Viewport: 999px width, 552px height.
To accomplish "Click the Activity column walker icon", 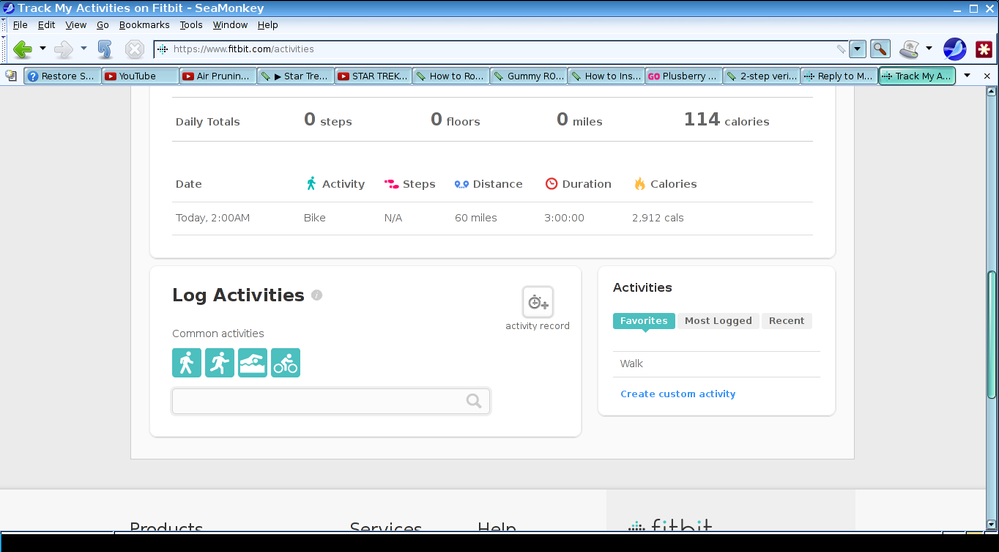I will 311,184.
